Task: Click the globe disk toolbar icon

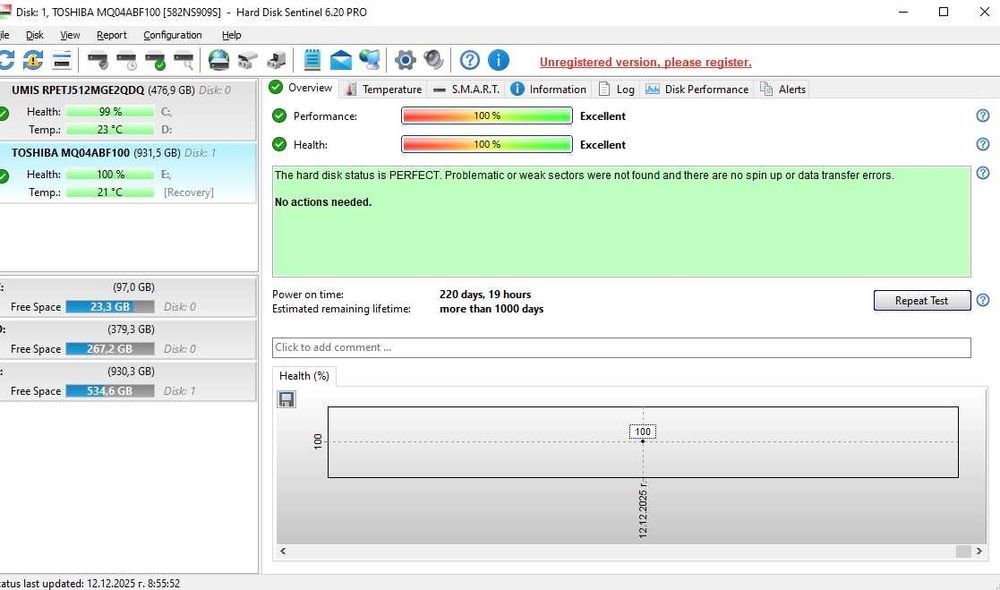Action: (219, 61)
